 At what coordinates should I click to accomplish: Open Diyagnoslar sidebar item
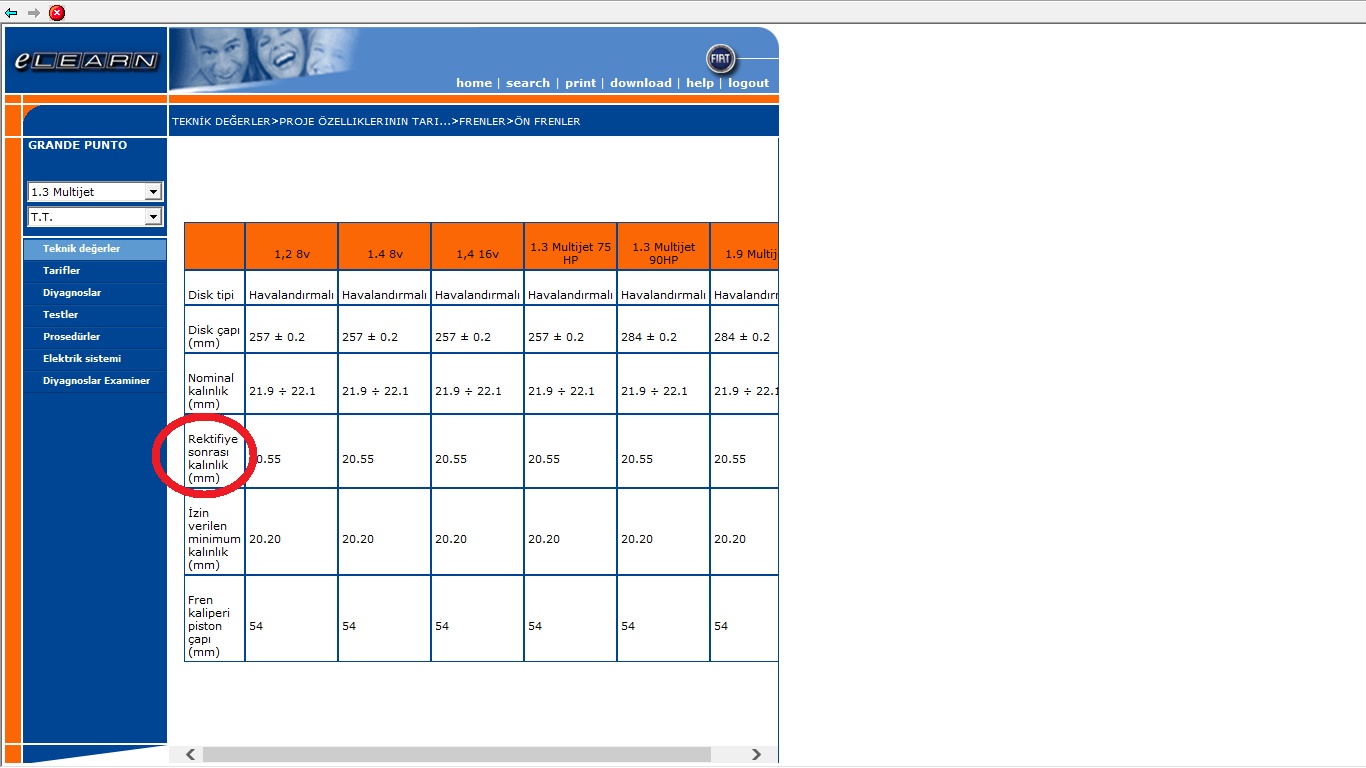coord(95,293)
